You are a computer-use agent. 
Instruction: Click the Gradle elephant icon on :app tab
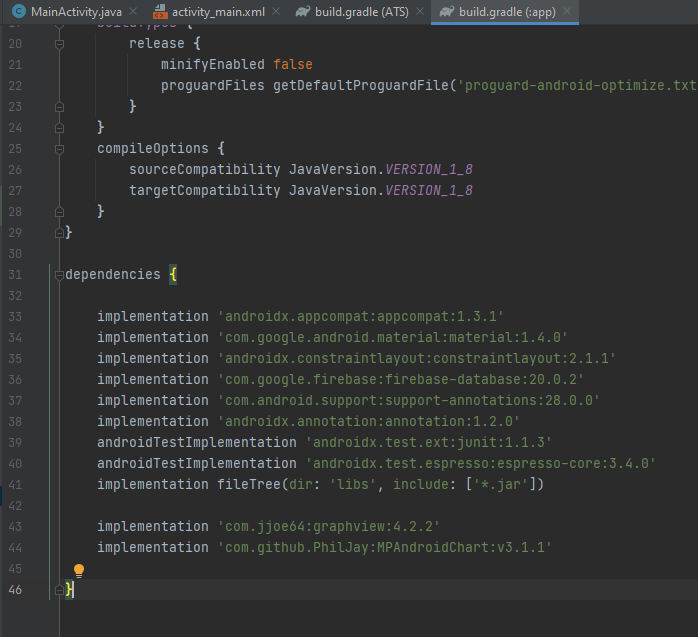tap(446, 12)
